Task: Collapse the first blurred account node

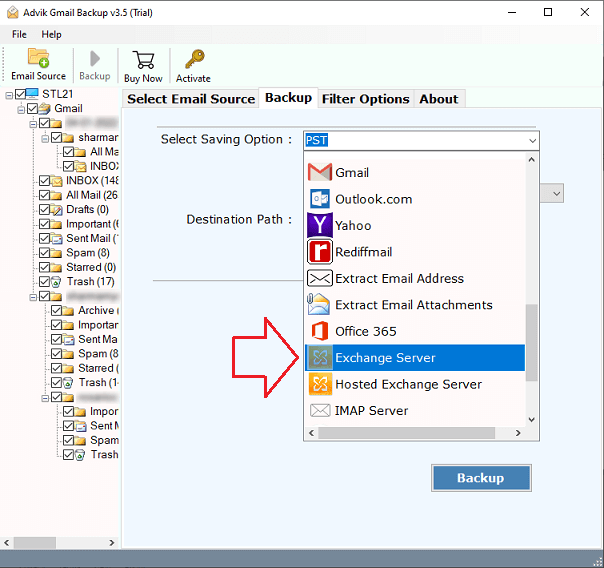Action: point(33,124)
